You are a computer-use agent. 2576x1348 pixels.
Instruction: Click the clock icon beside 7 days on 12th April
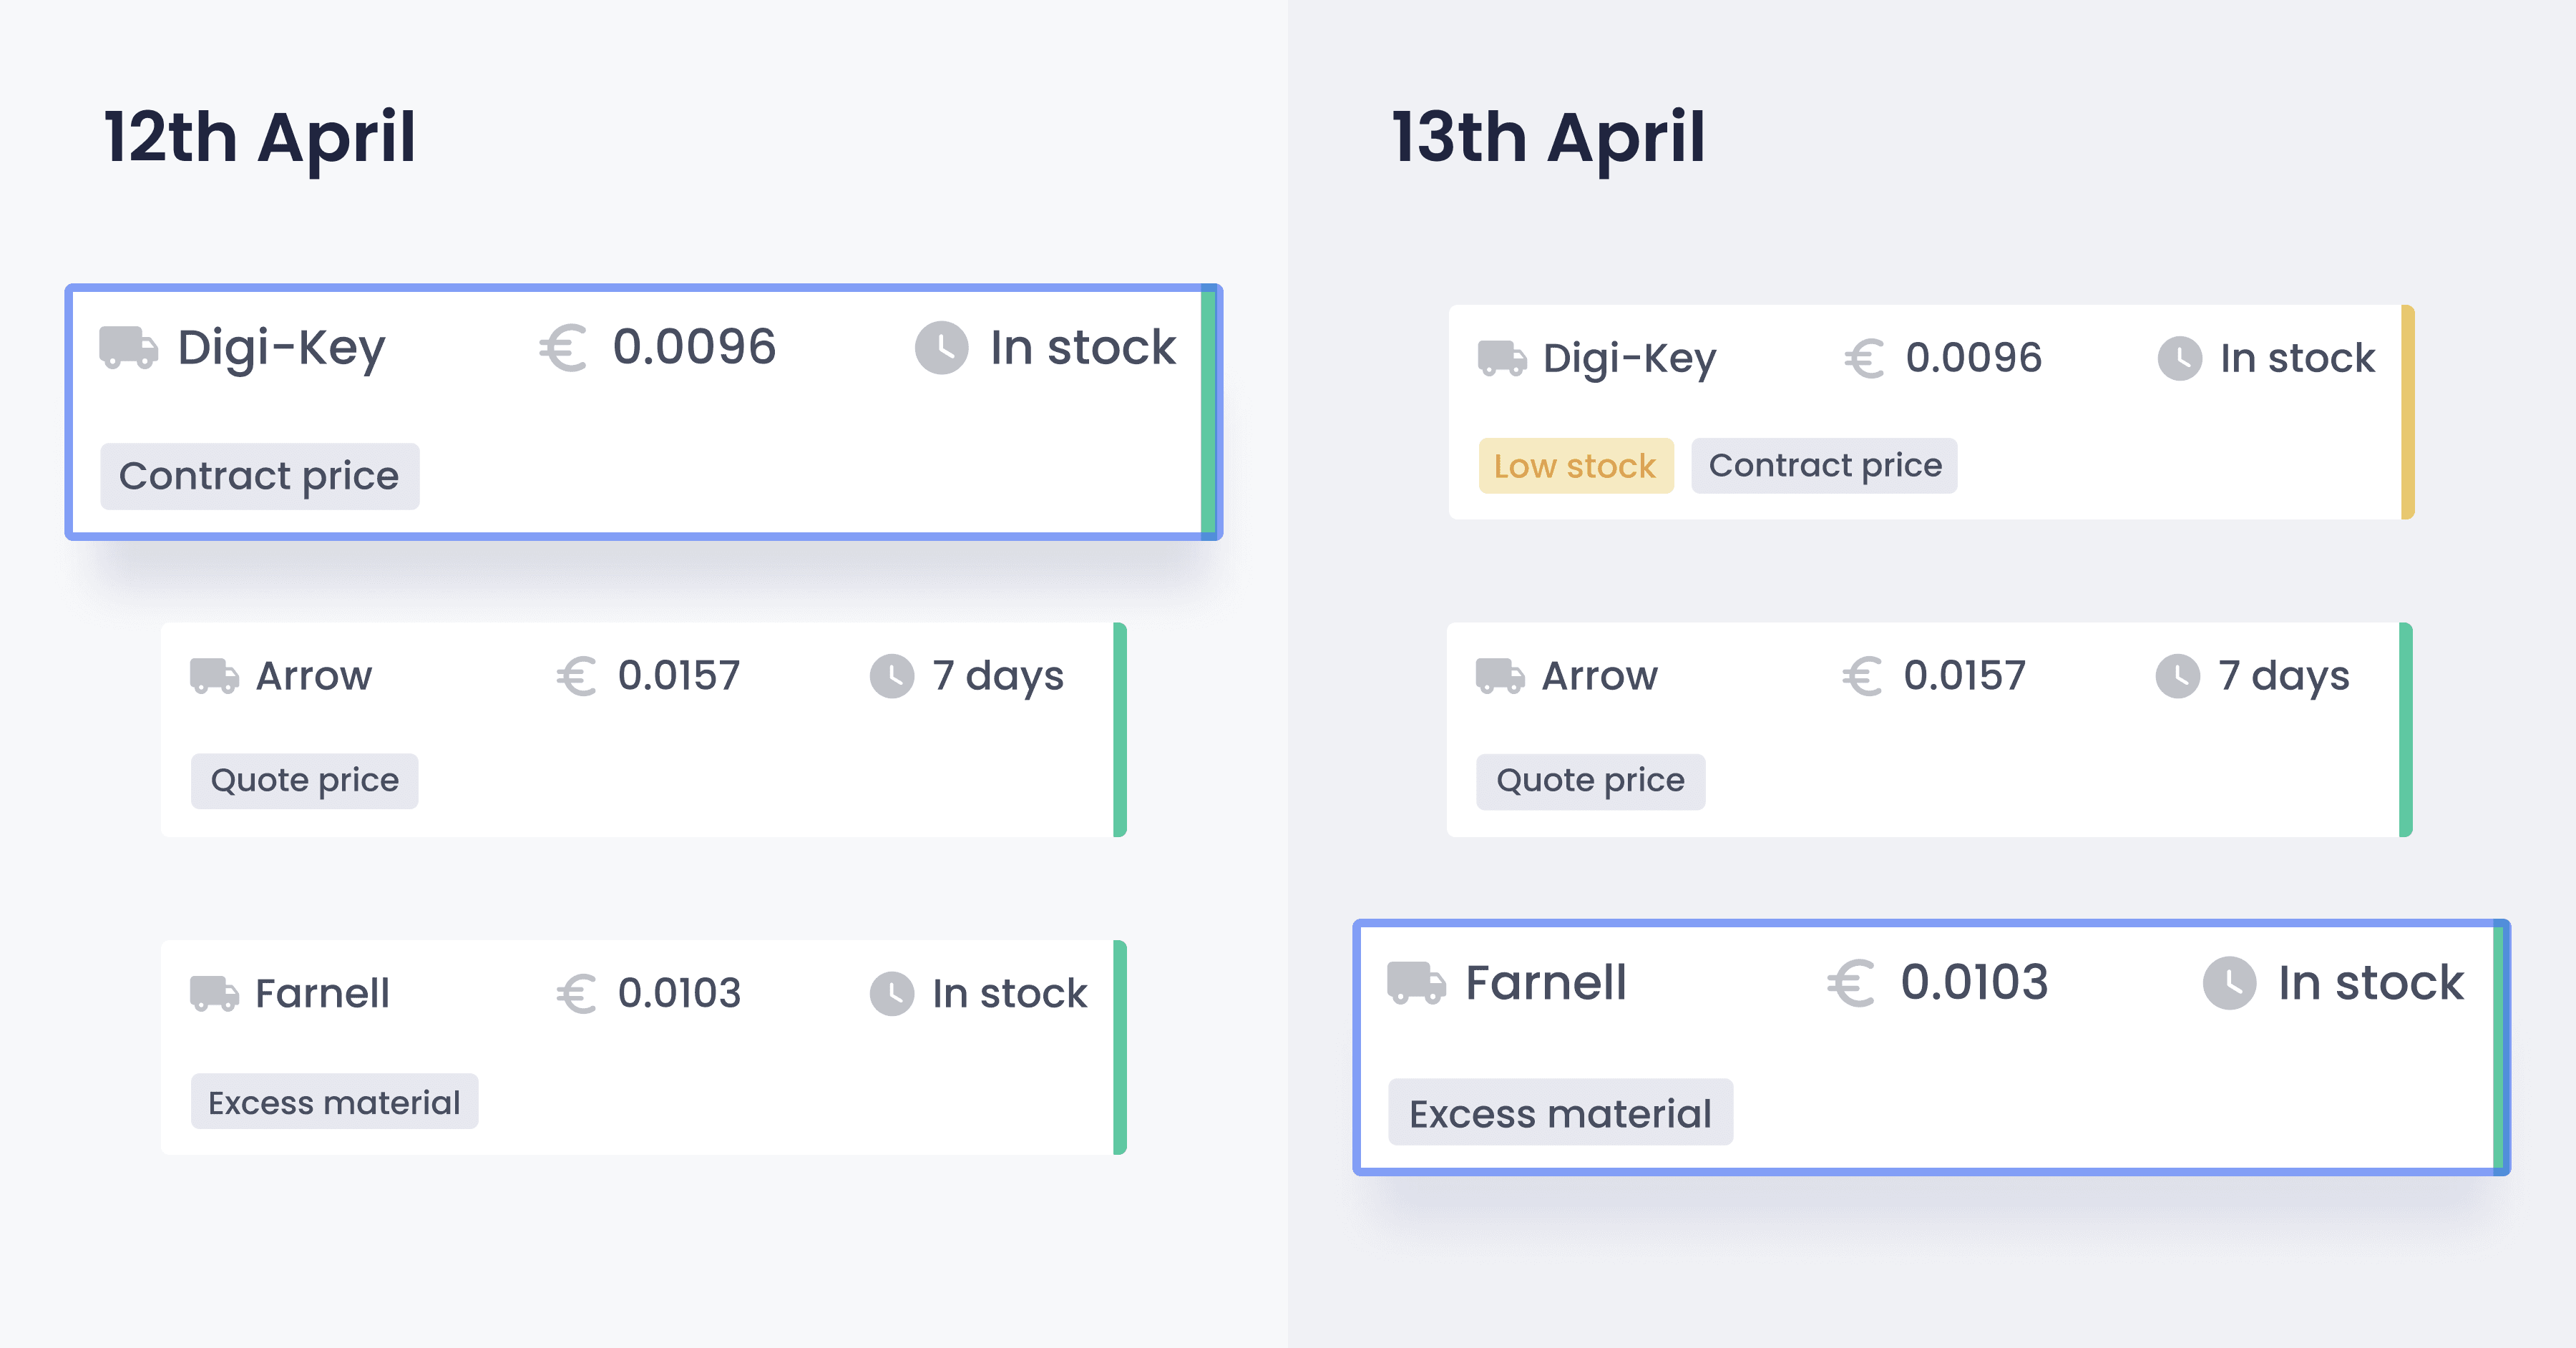point(891,676)
